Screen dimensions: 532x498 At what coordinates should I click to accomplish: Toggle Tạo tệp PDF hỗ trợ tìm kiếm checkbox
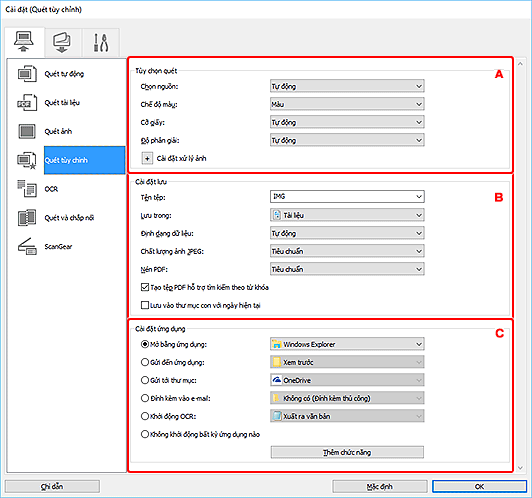click(145, 287)
